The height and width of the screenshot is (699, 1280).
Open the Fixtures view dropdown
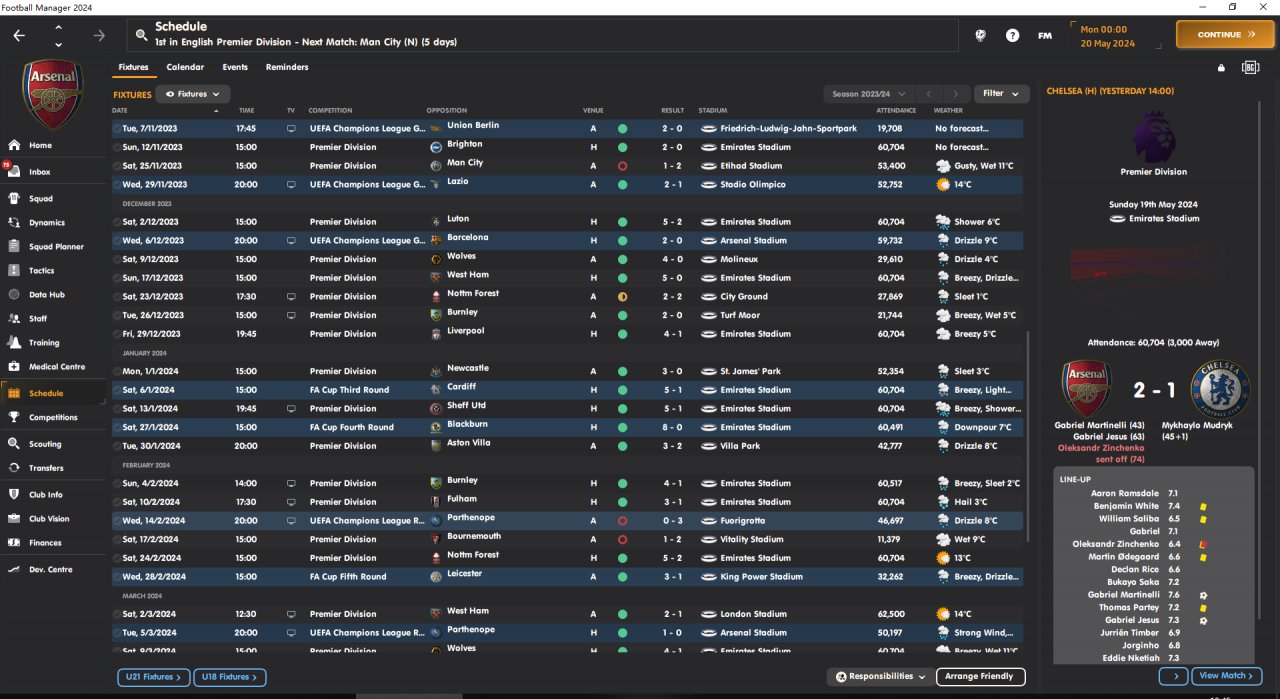(x=193, y=94)
